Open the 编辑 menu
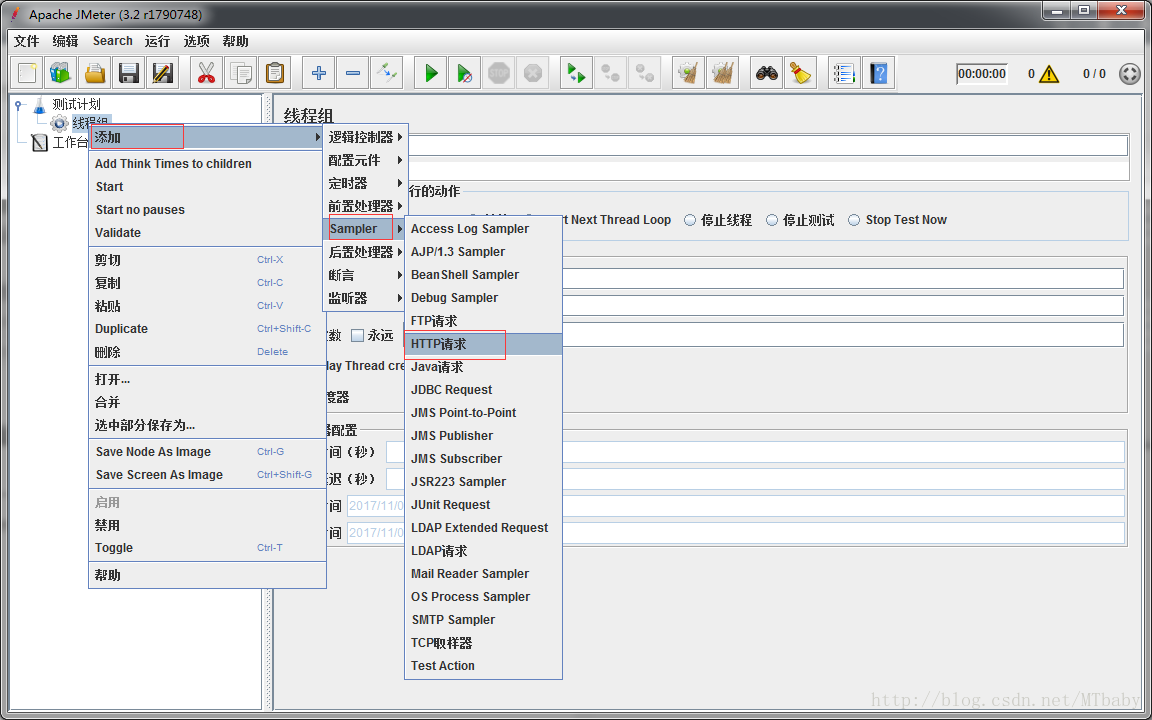The width and height of the screenshot is (1152, 720). pos(65,41)
